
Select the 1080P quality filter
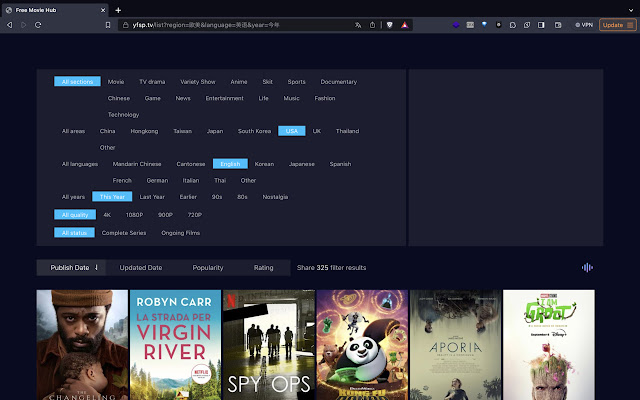135,215
